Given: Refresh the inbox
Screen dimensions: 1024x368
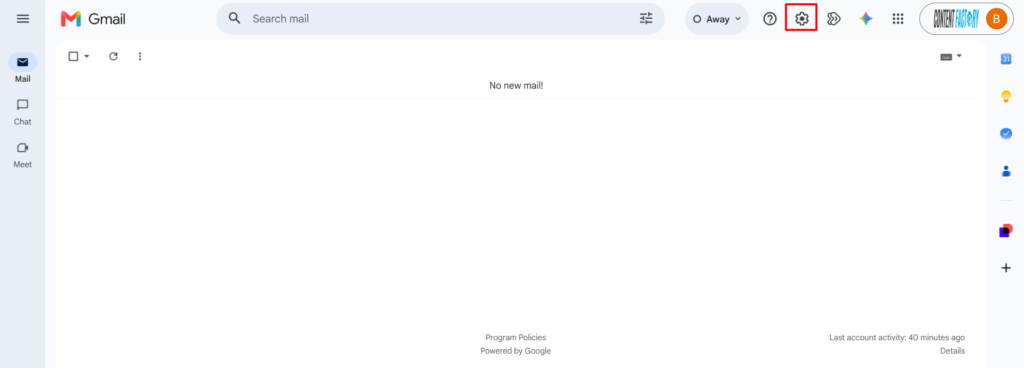Looking at the screenshot, I should point(113,56).
